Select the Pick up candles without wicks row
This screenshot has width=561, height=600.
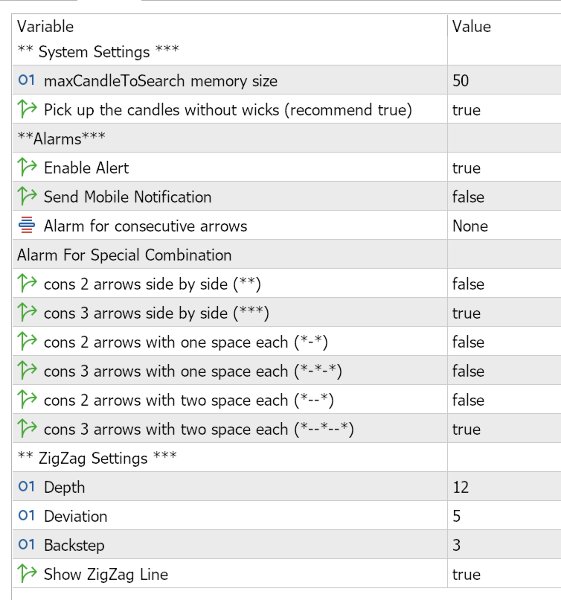pos(287,109)
